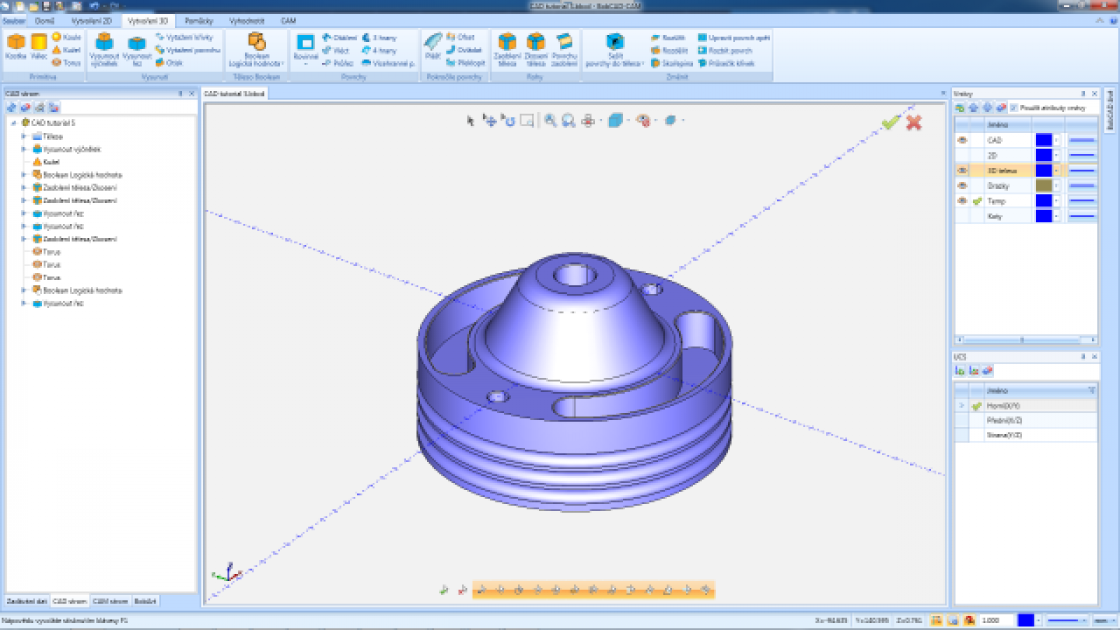Open color dropdown for Koty layer
The width and height of the screenshot is (1120, 630).
[1057, 216]
